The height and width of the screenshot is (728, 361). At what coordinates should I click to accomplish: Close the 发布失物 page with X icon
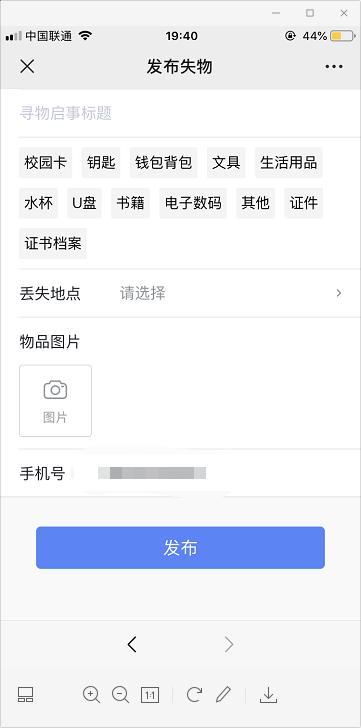27,67
